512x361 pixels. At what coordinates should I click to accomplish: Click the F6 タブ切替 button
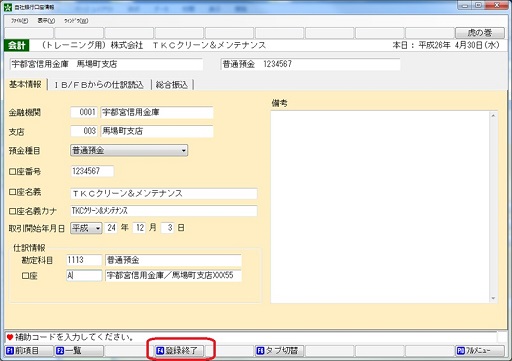pos(279,351)
